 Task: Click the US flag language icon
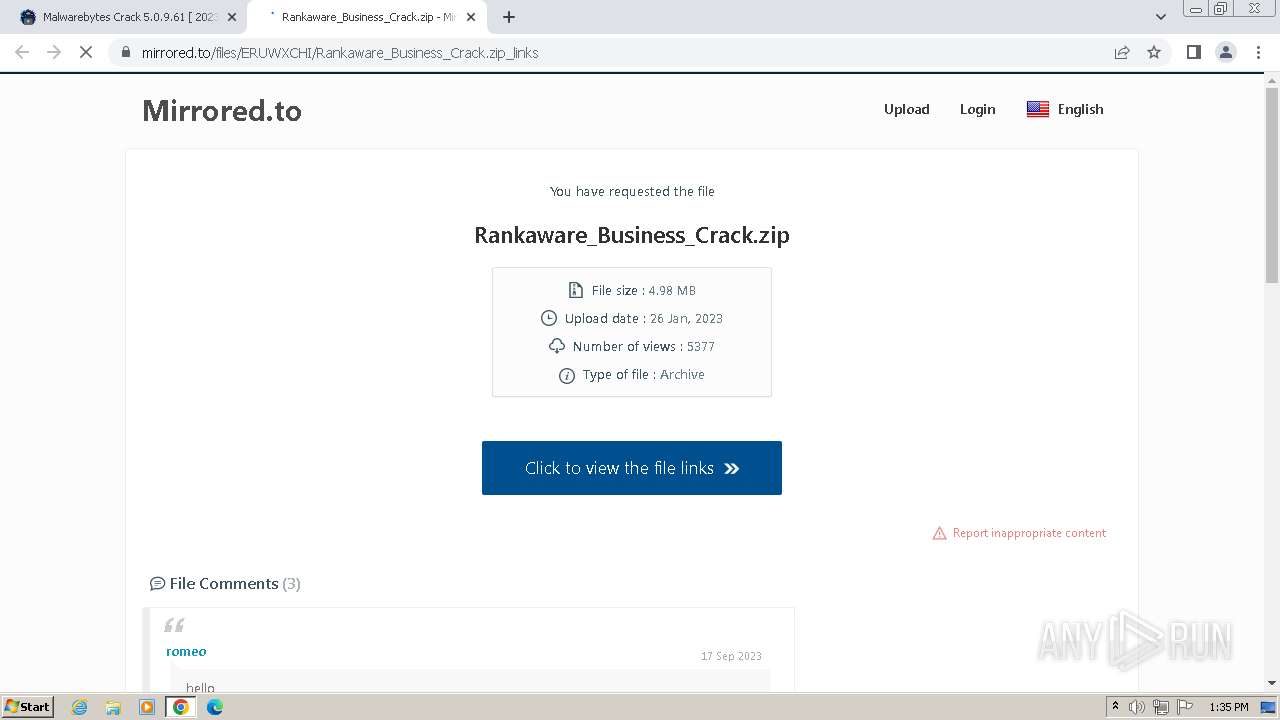(x=1038, y=109)
